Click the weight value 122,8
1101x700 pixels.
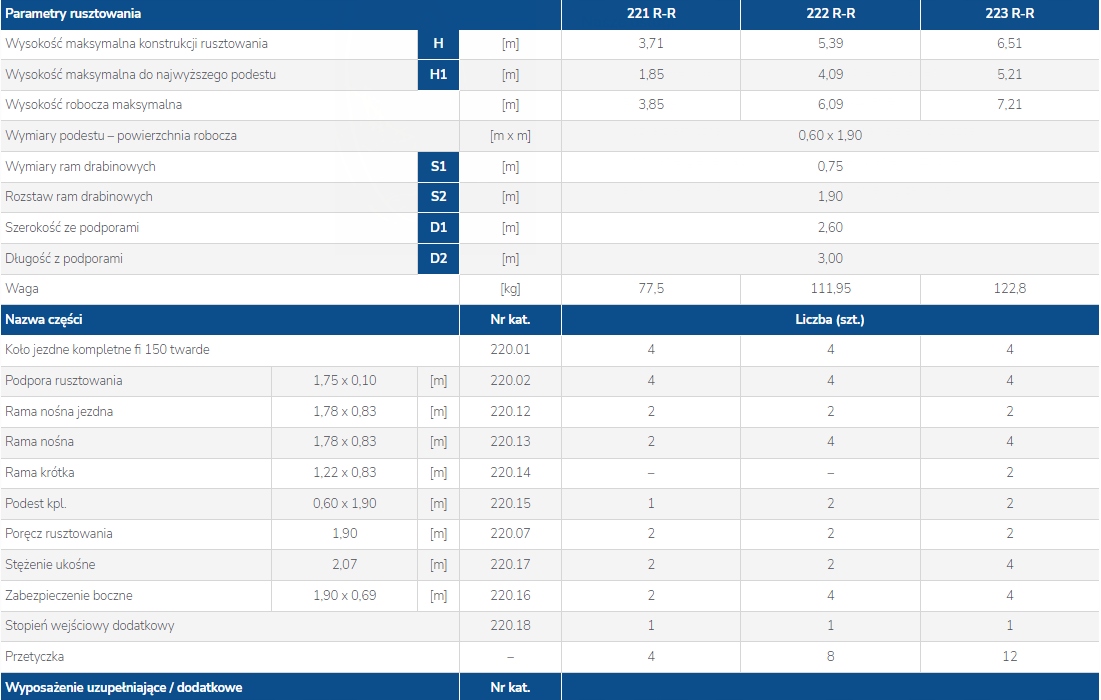[1010, 289]
